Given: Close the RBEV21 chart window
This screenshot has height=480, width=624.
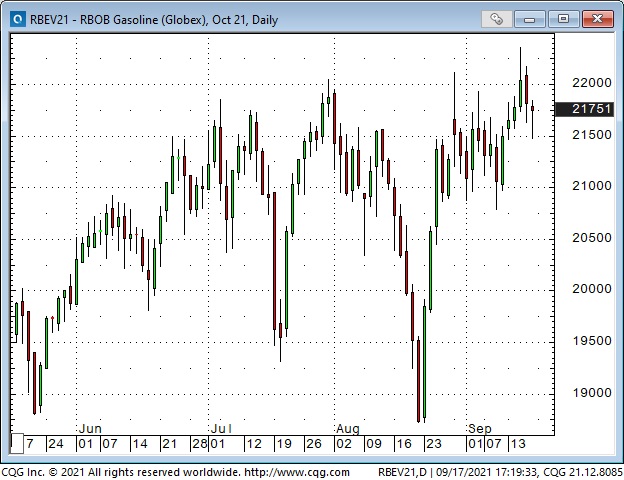Looking at the screenshot, I should 597,19.
